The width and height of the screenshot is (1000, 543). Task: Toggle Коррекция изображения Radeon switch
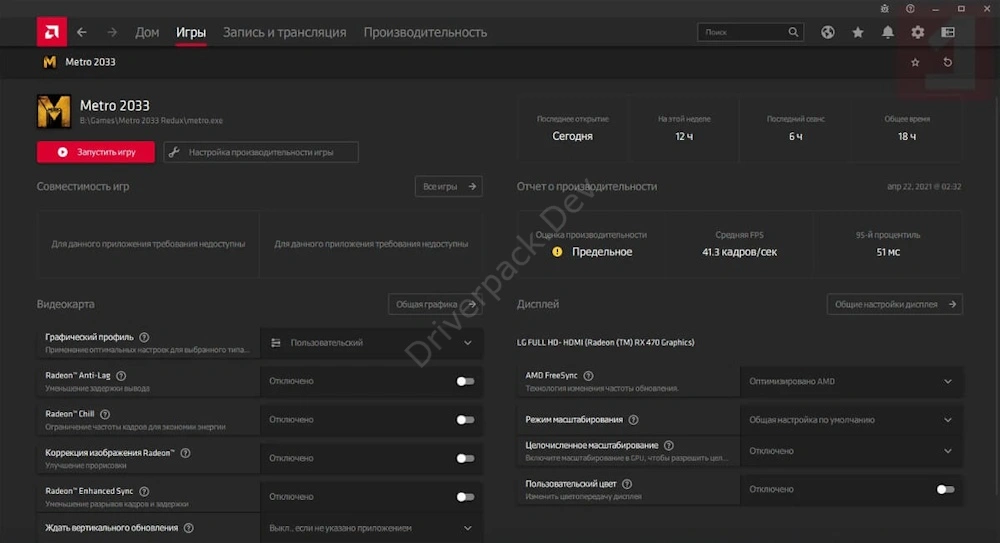pyautogui.click(x=465, y=458)
